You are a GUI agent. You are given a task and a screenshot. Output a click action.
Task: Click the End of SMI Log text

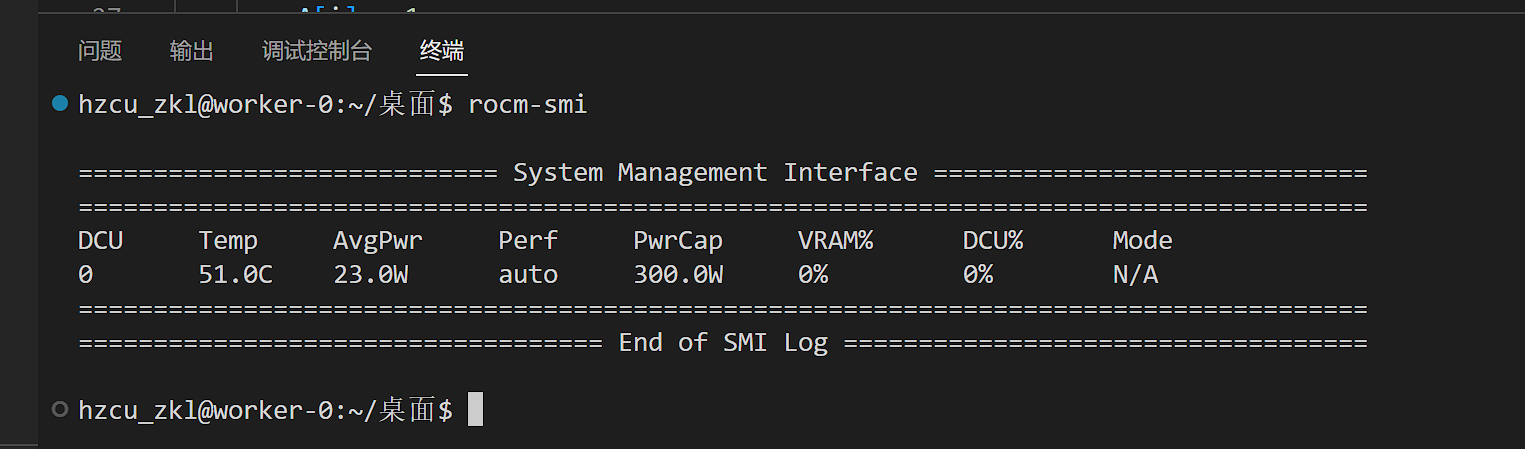click(x=723, y=343)
